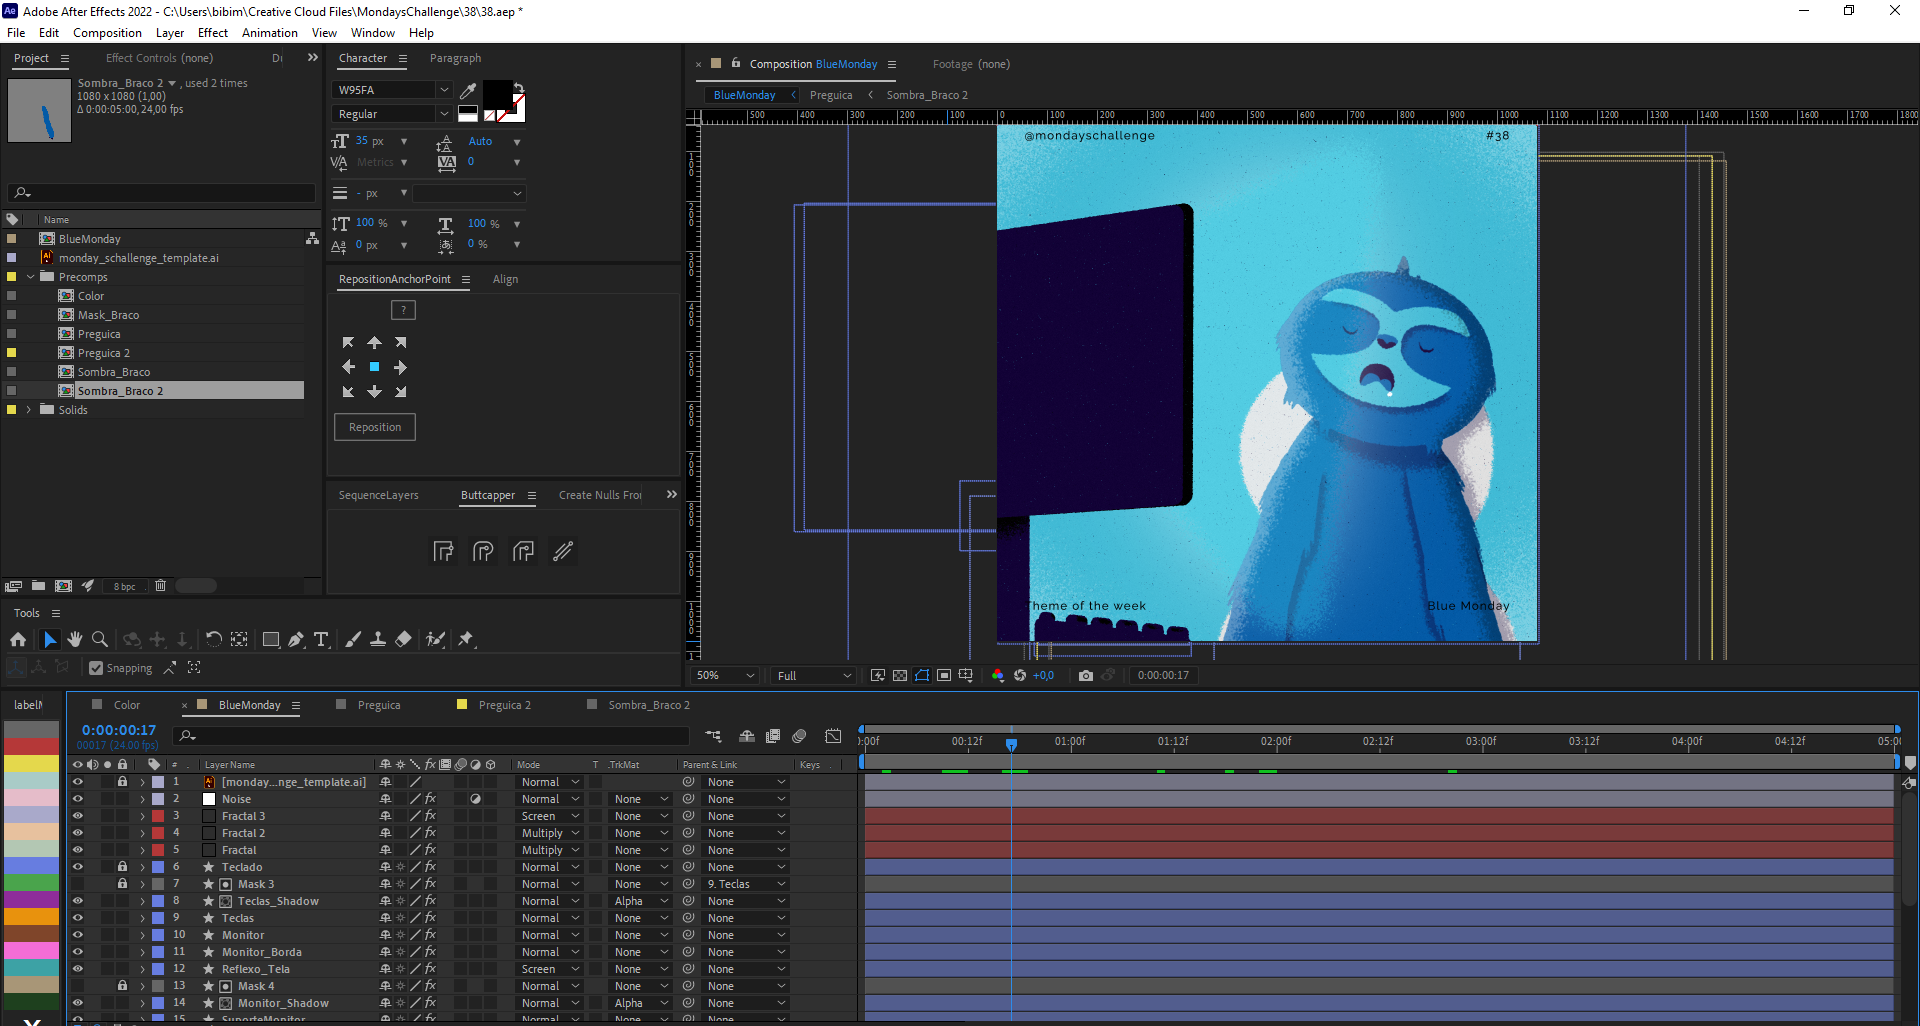1920x1026 pixels.
Task: Select the Puppet Pin tool
Action: (x=466, y=639)
